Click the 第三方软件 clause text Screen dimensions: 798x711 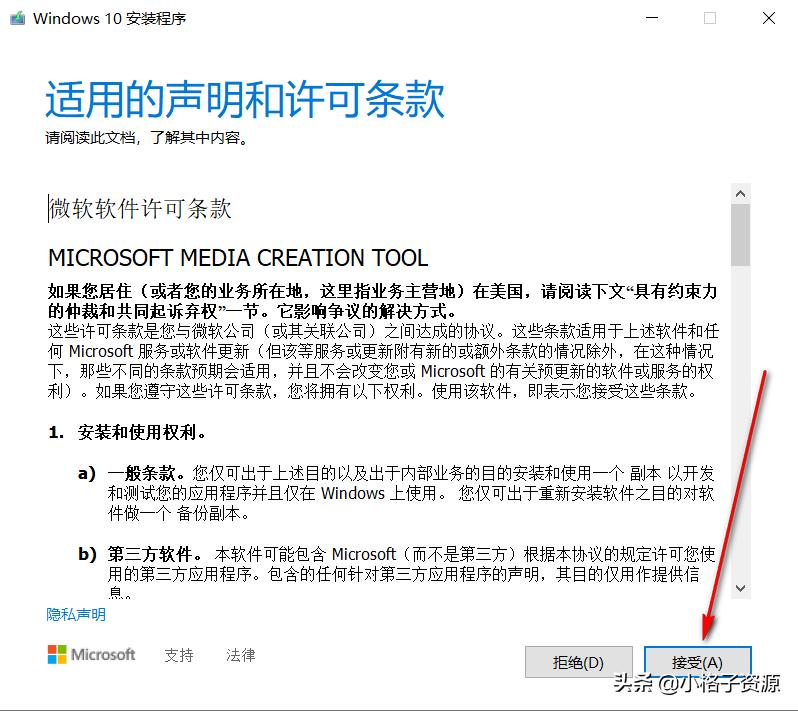coord(154,554)
